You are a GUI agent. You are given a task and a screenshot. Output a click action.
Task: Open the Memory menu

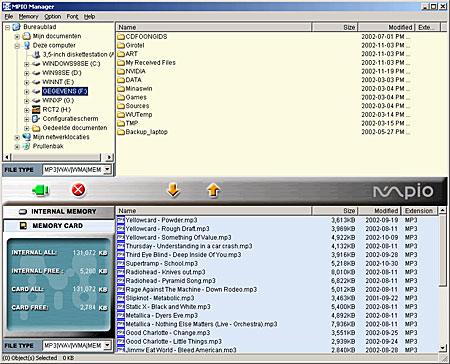point(28,16)
